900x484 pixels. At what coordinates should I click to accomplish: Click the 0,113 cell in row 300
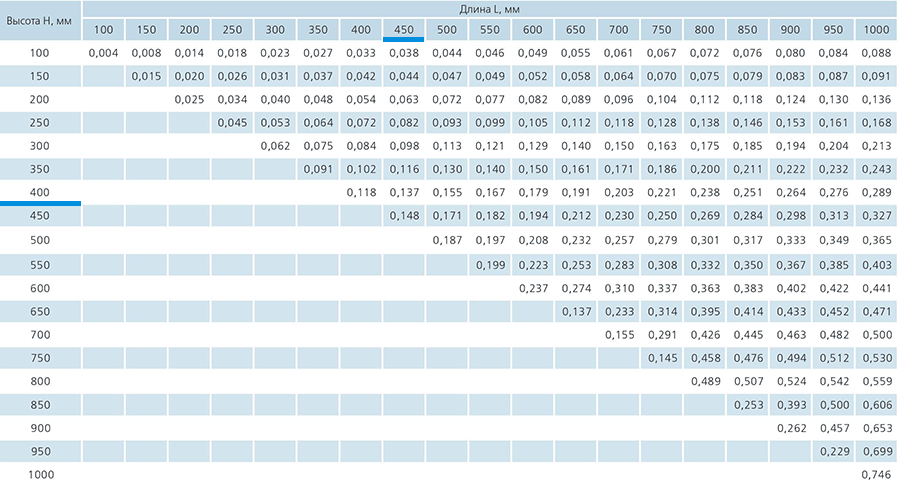click(447, 146)
